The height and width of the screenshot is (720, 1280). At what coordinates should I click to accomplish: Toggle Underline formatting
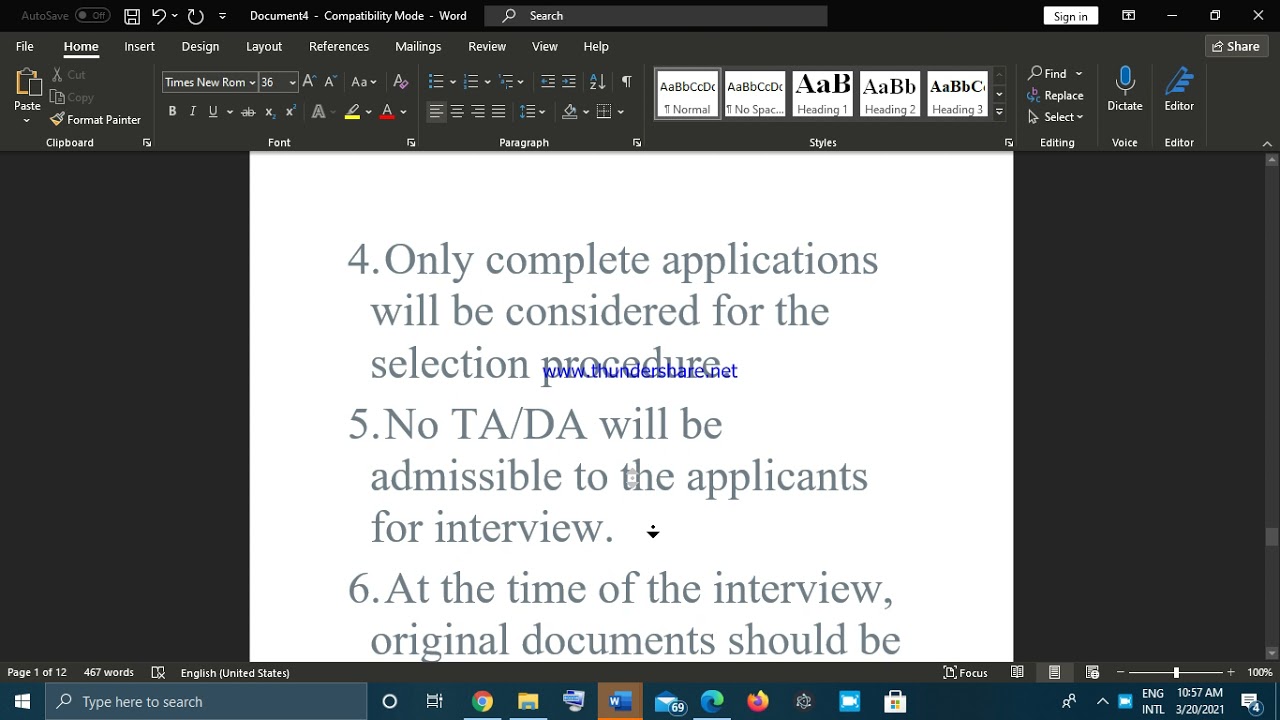(213, 111)
